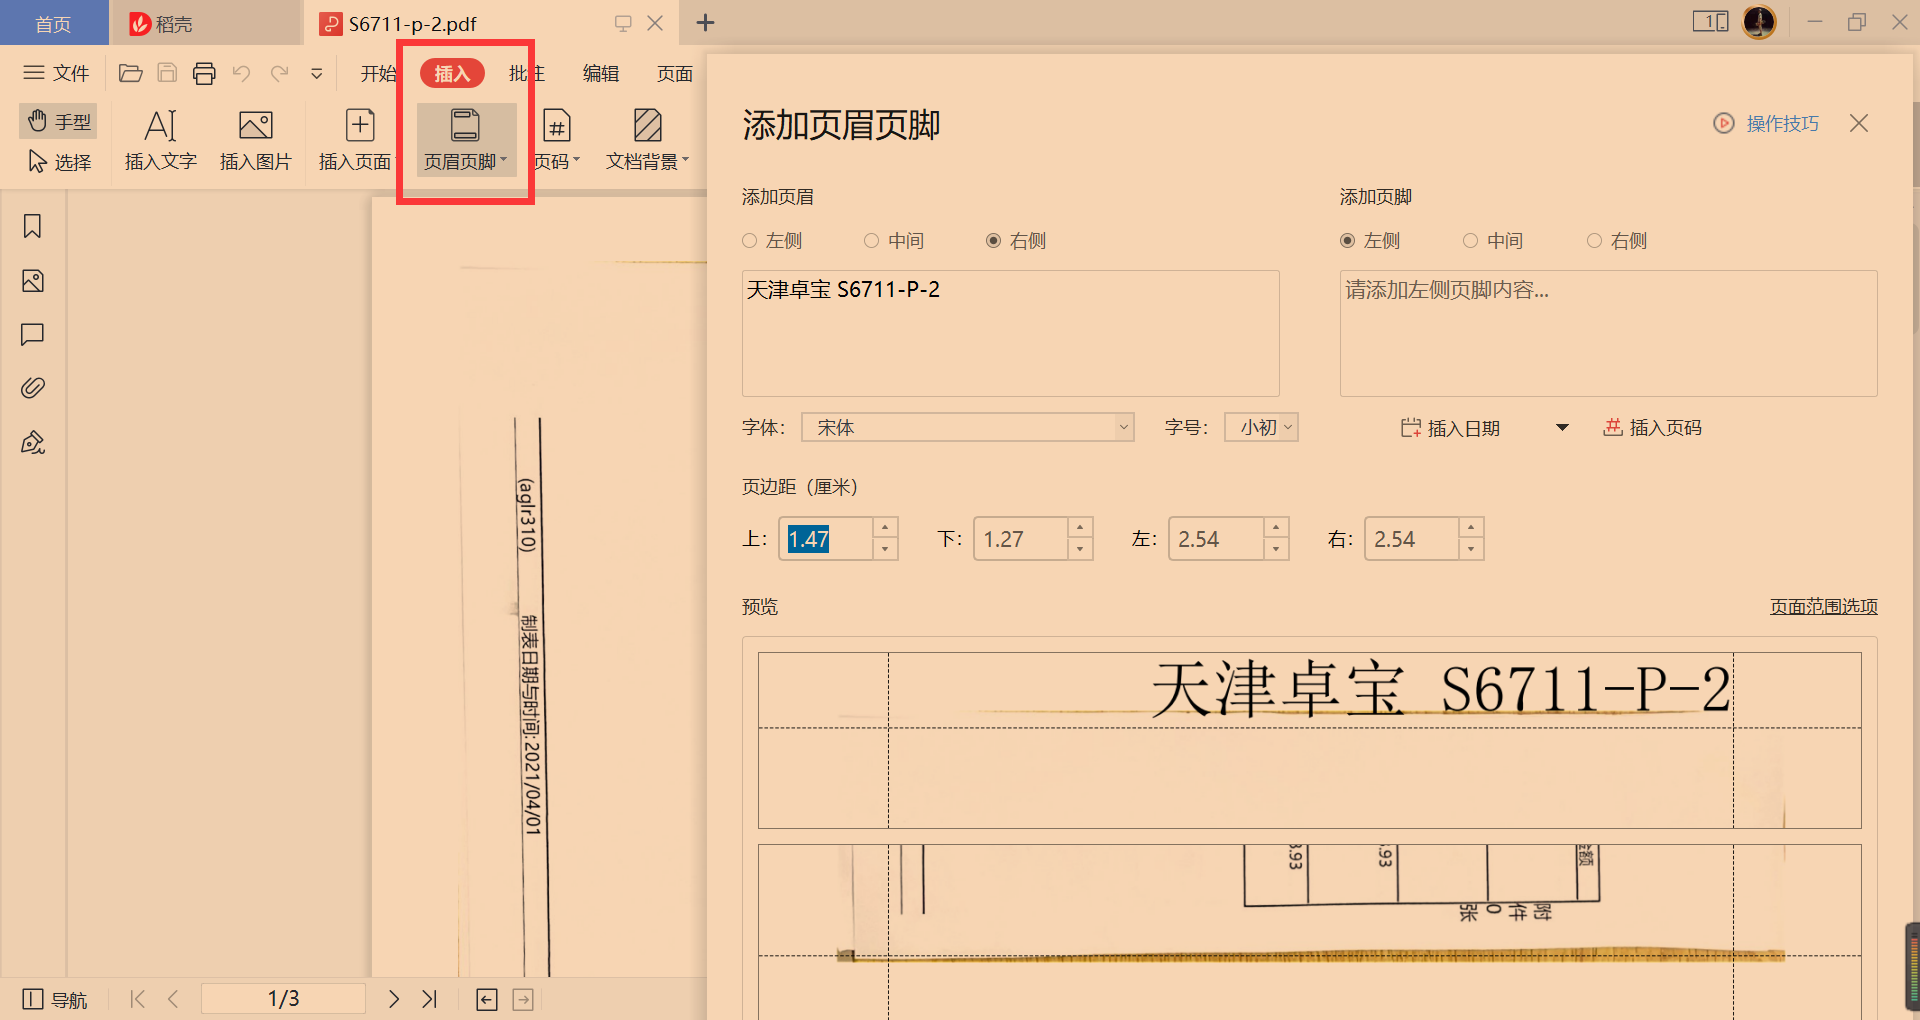This screenshot has width=1920, height=1020.
Task: Click the 插入文字 tool
Action: [x=160, y=140]
